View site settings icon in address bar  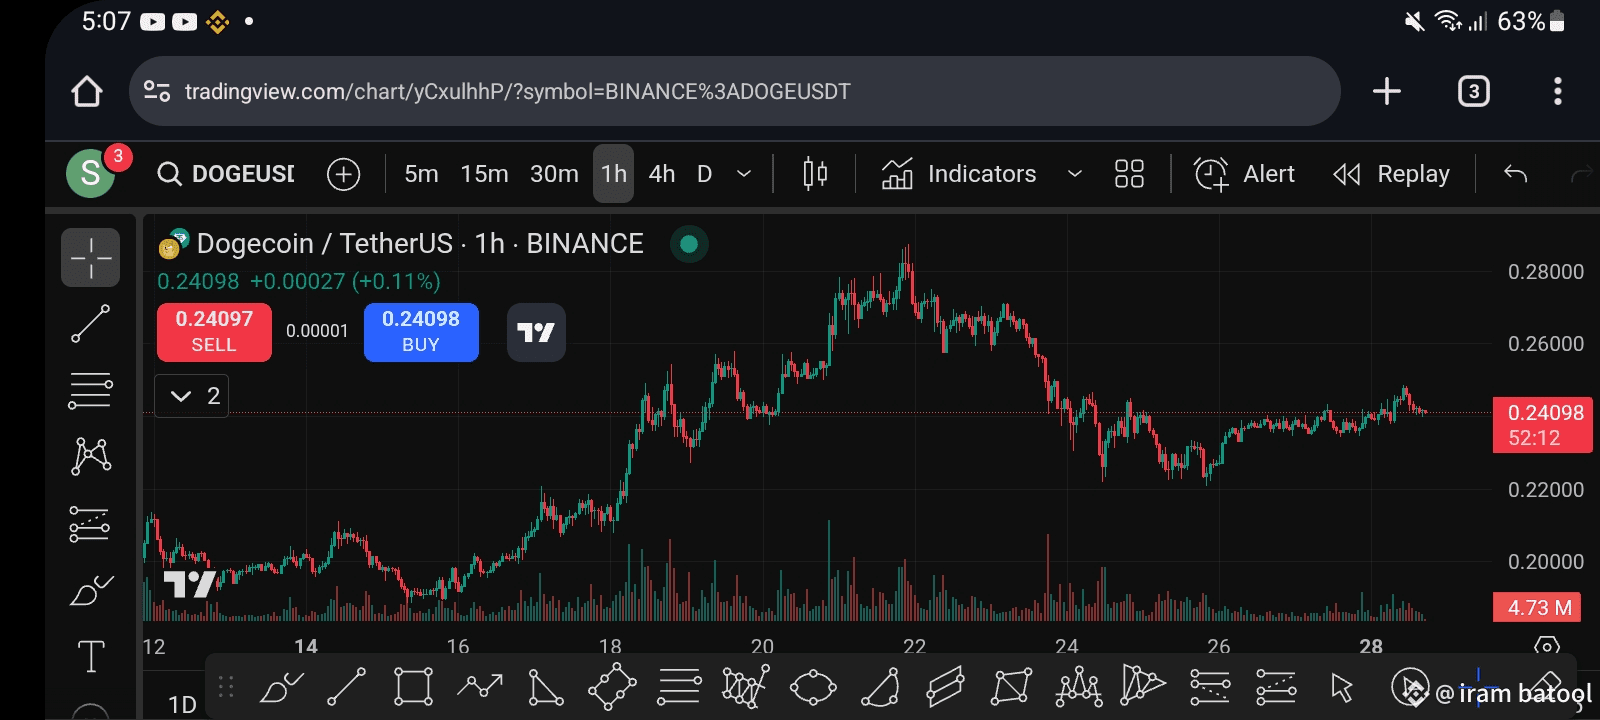click(x=157, y=91)
